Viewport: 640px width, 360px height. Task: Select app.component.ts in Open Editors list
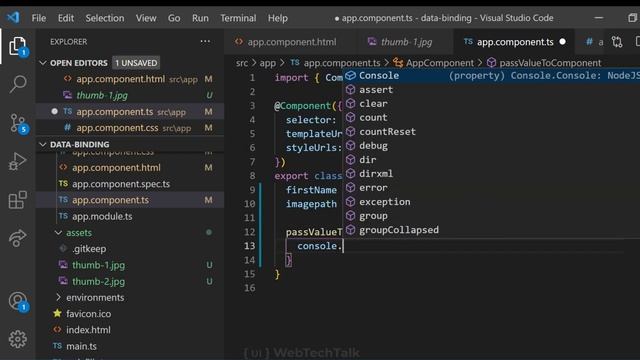point(130,111)
